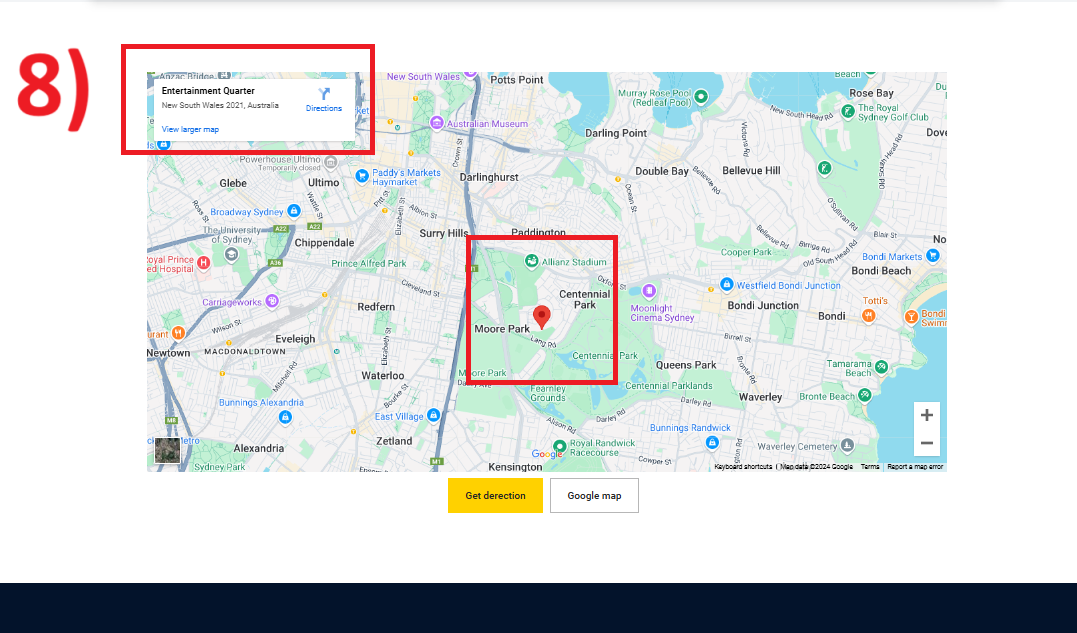Viewport: 1077px width, 633px height.
Task: Open the map Terms link
Action: (x=870, y=467)
